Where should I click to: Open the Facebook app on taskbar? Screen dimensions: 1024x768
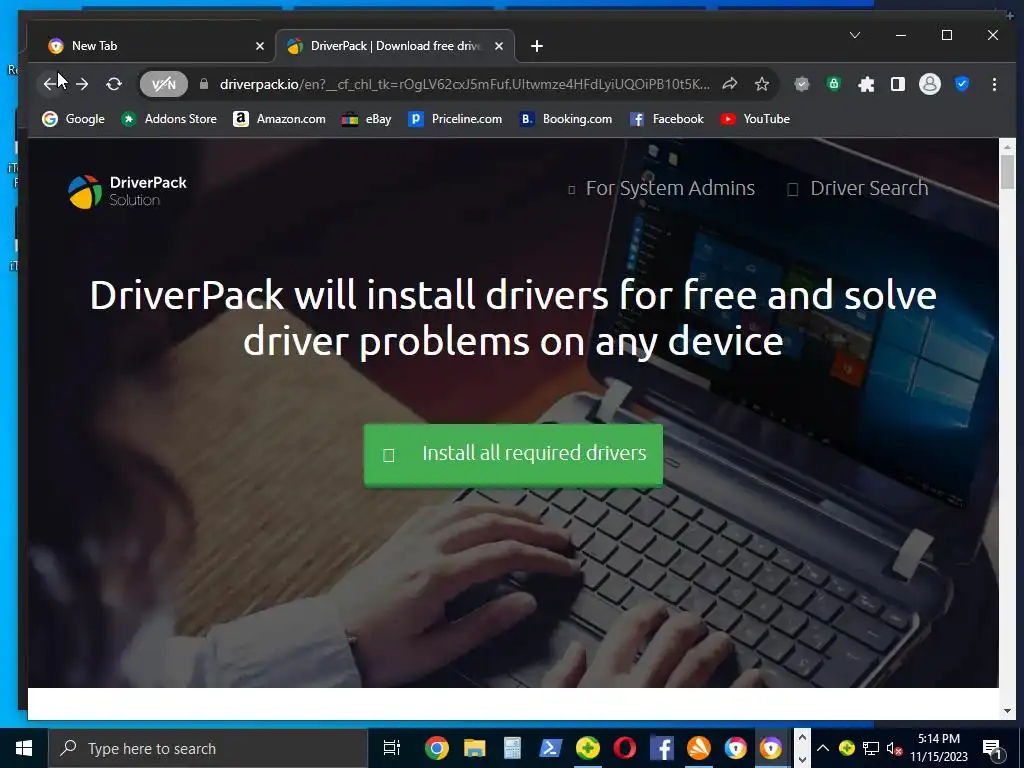coord(662,748)
